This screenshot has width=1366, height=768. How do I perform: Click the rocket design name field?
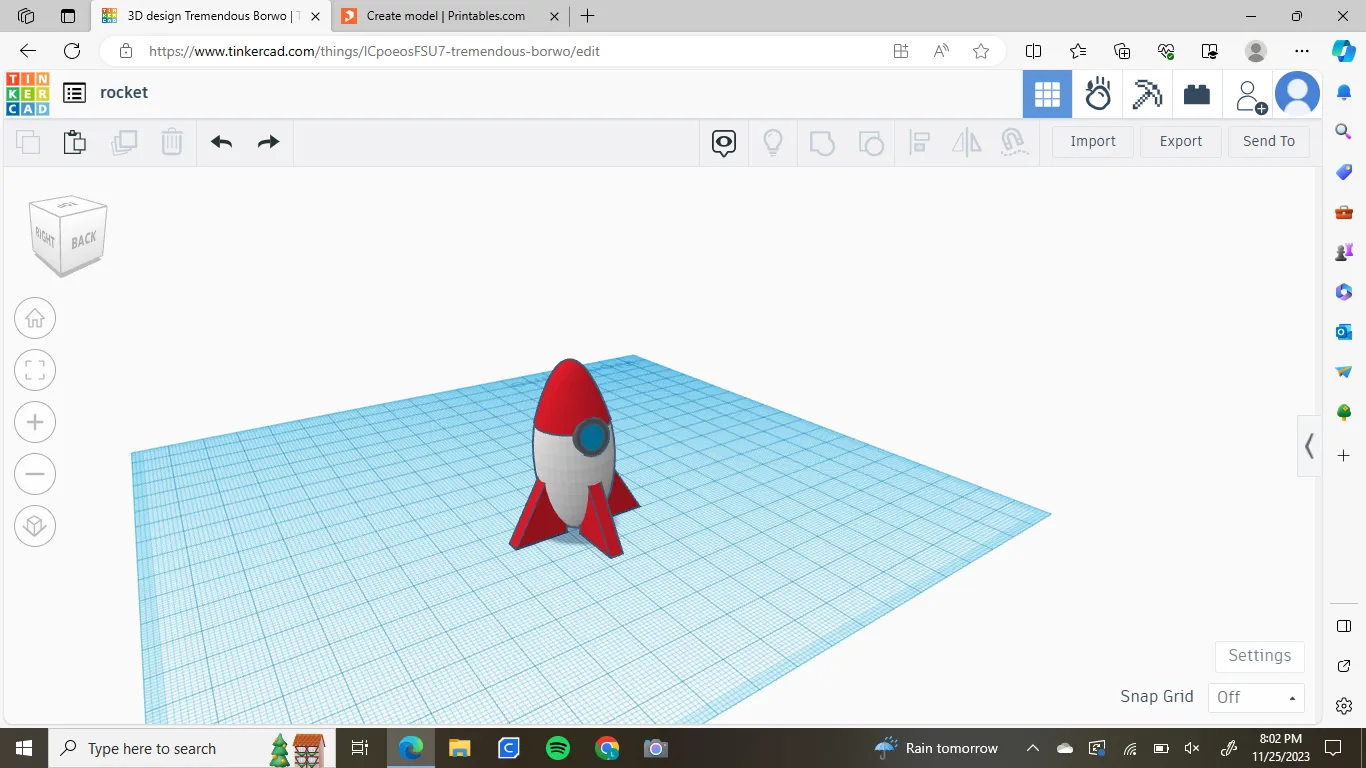[x=124, y=92]
